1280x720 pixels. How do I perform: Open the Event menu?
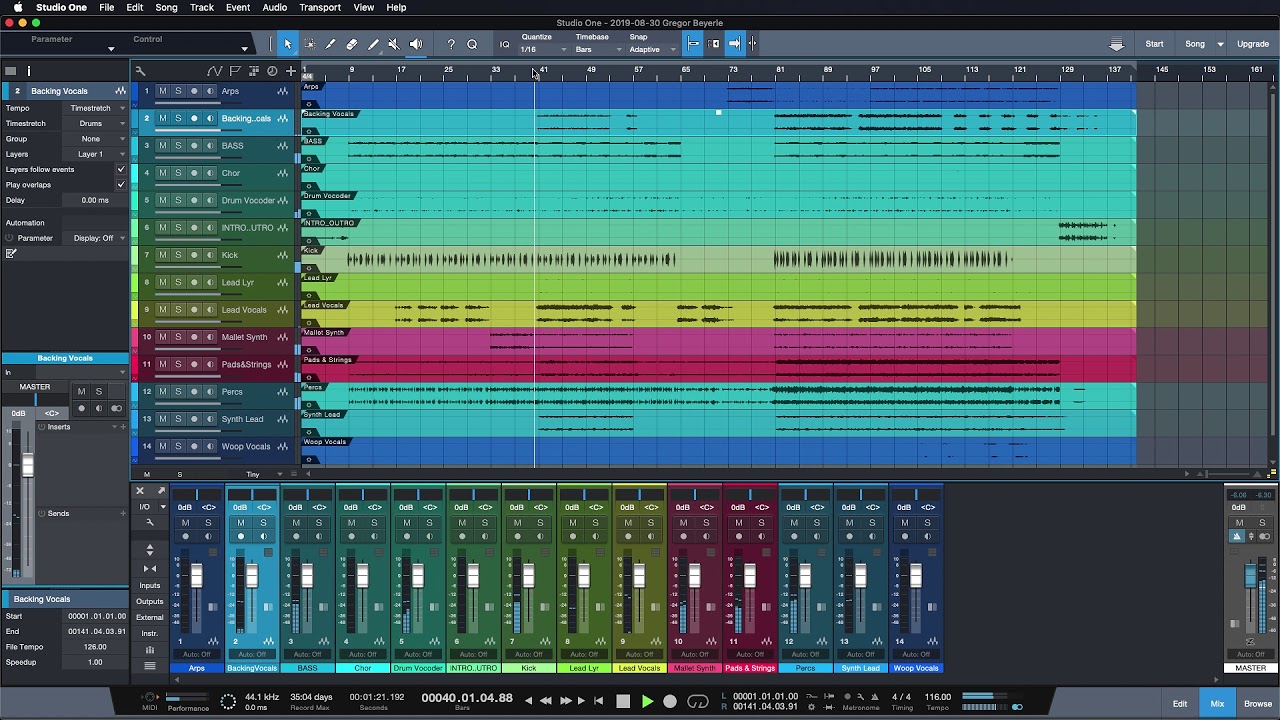238,7
